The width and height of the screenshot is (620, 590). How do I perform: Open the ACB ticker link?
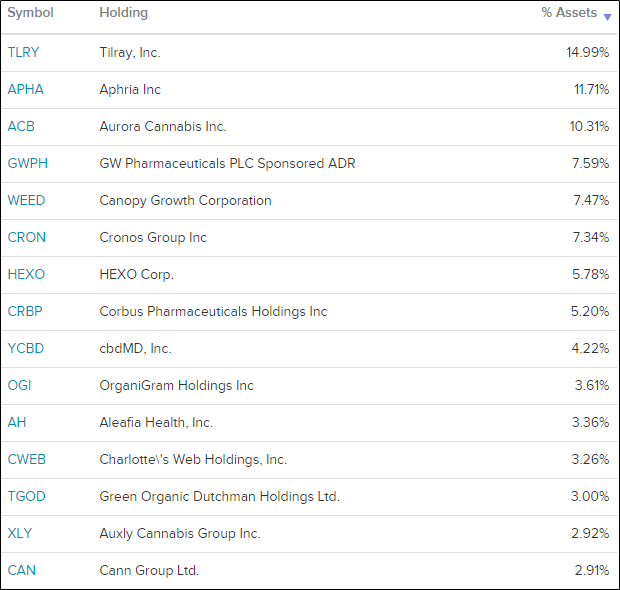pyautogui.click(x=21, y=127)
